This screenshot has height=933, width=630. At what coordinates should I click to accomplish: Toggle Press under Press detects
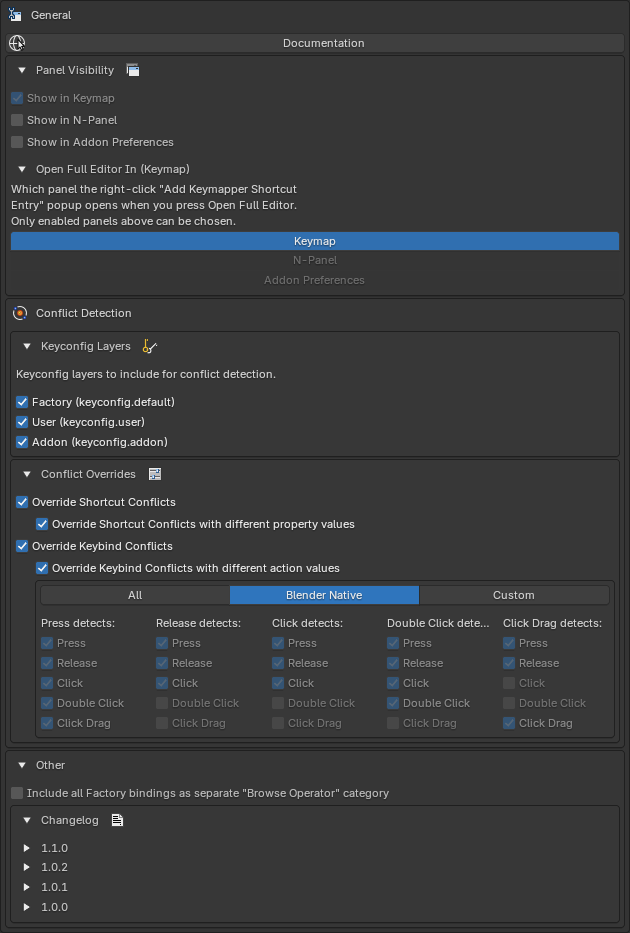[x=47, y=643]
